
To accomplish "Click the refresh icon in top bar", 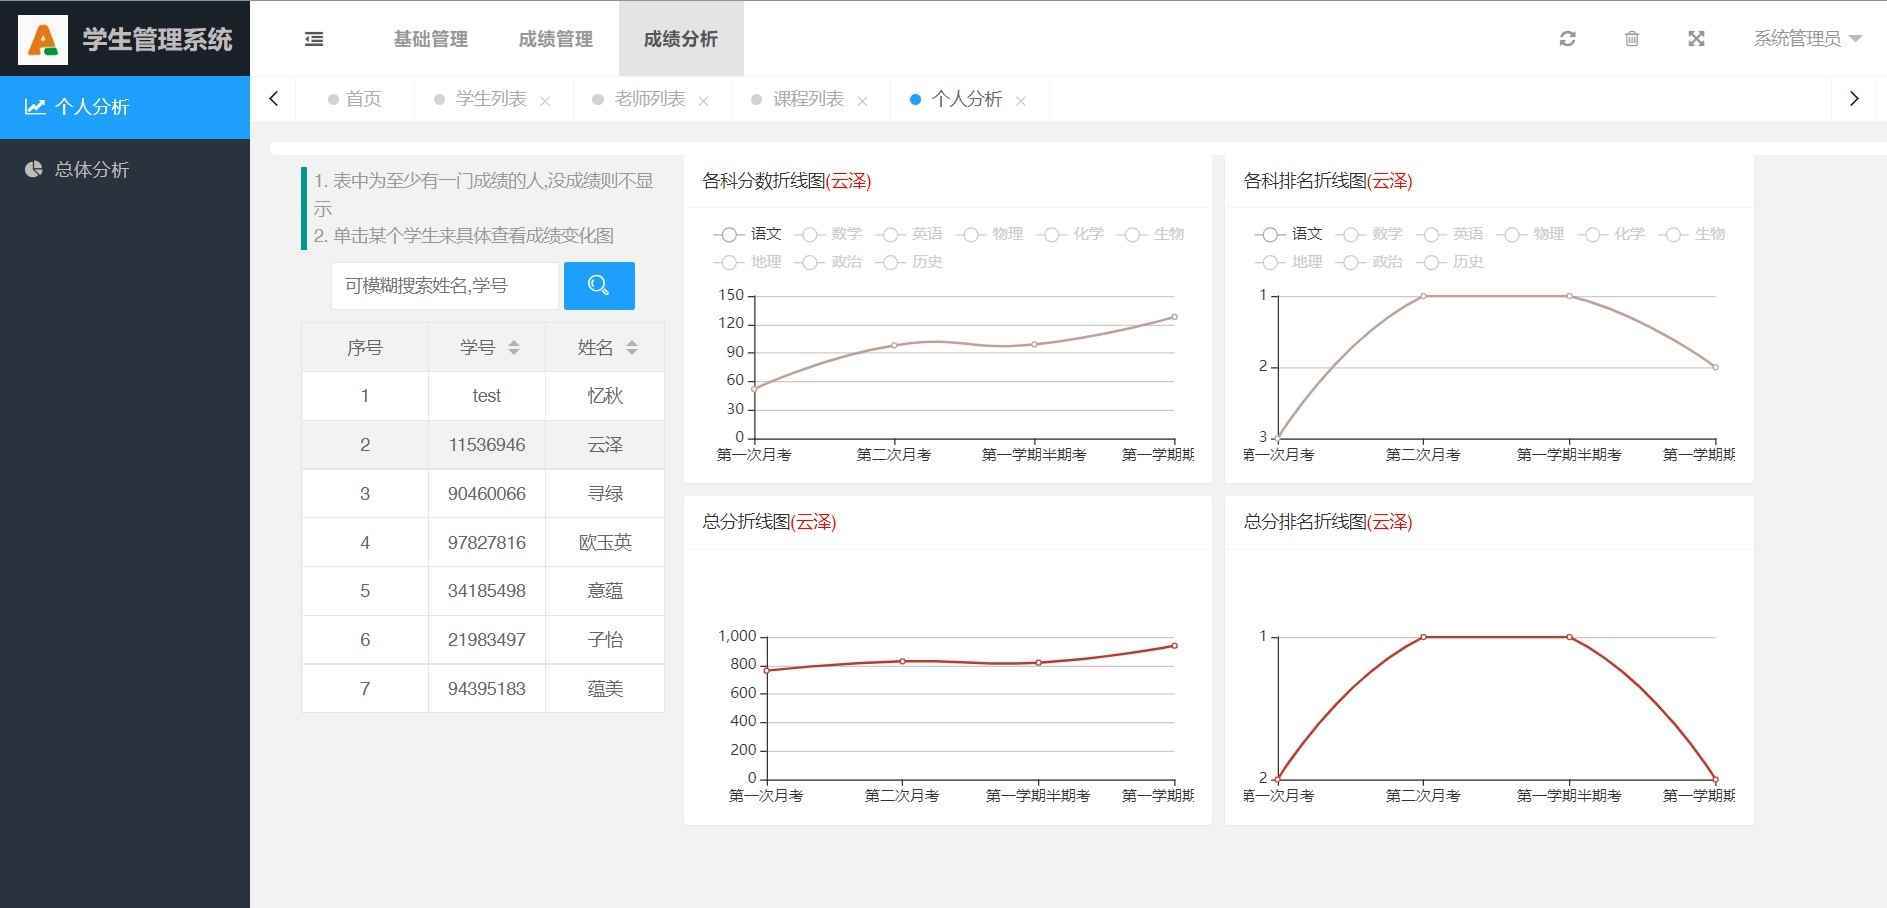I will [1567, 39].
